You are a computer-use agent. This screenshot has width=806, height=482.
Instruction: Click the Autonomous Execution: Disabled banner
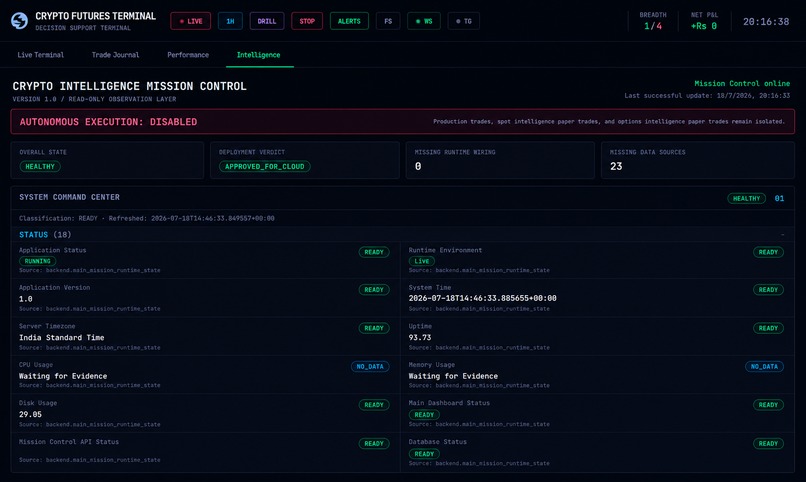[x=402, y=122]
